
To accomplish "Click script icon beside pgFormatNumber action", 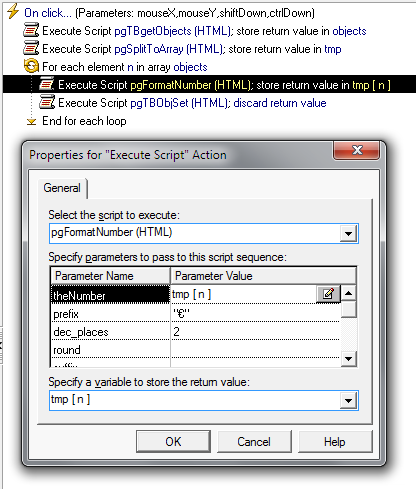I will (47, 84).
